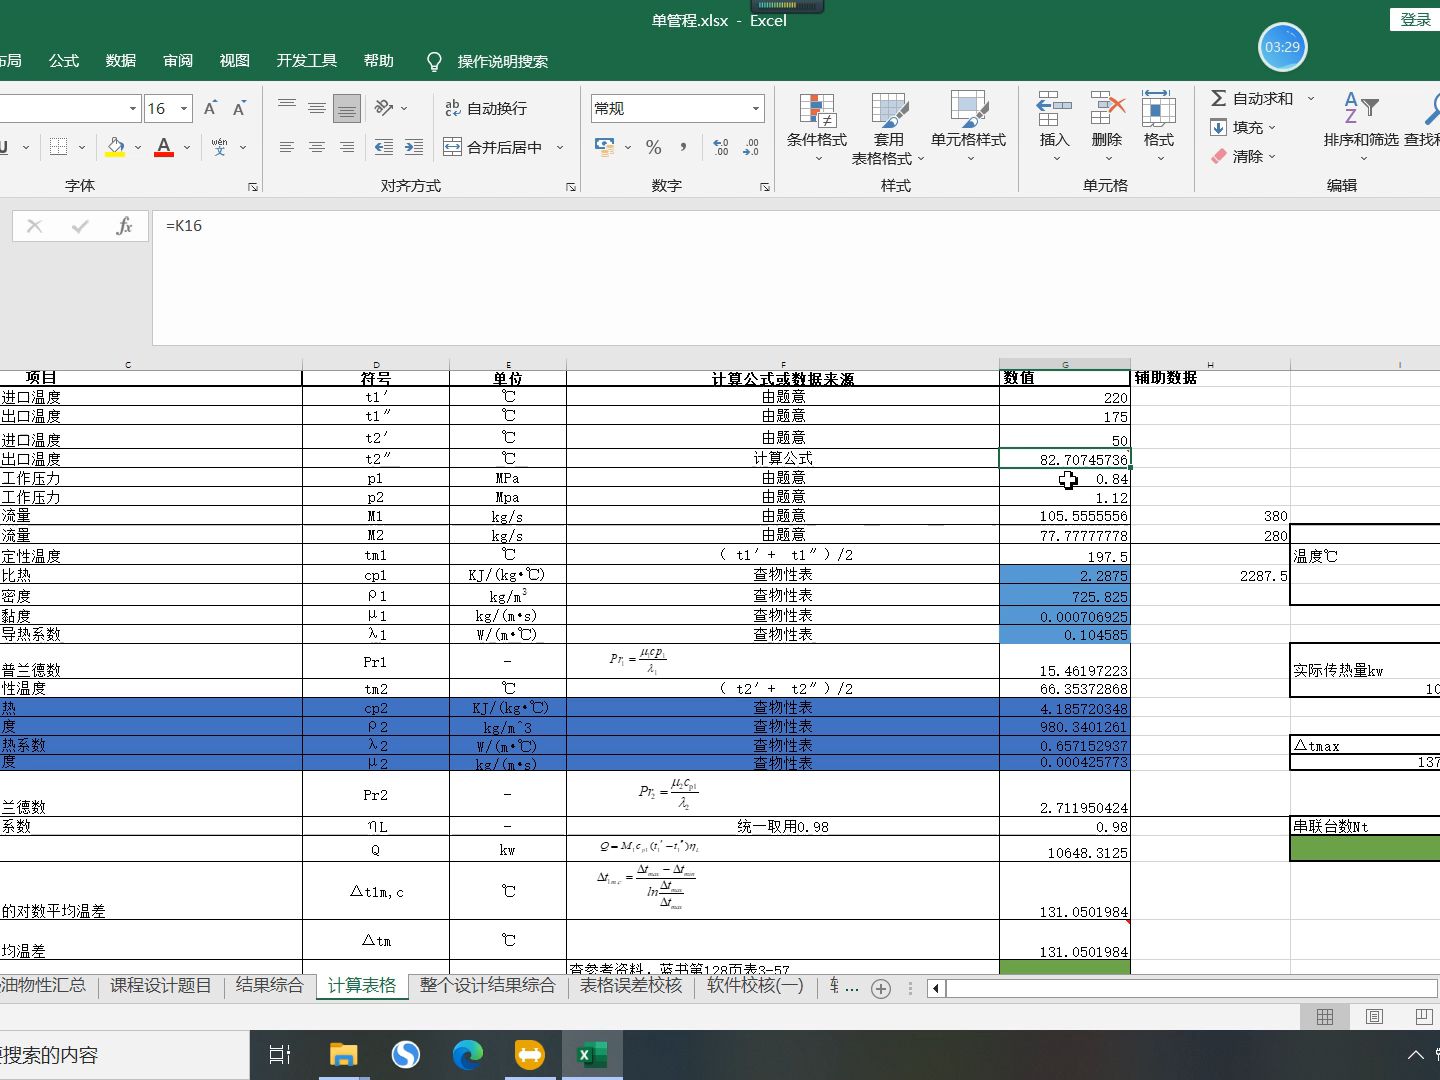The image size is (1440, 1080).
Task: Select cell with value 82.70745736
Action: [1065, 459]
